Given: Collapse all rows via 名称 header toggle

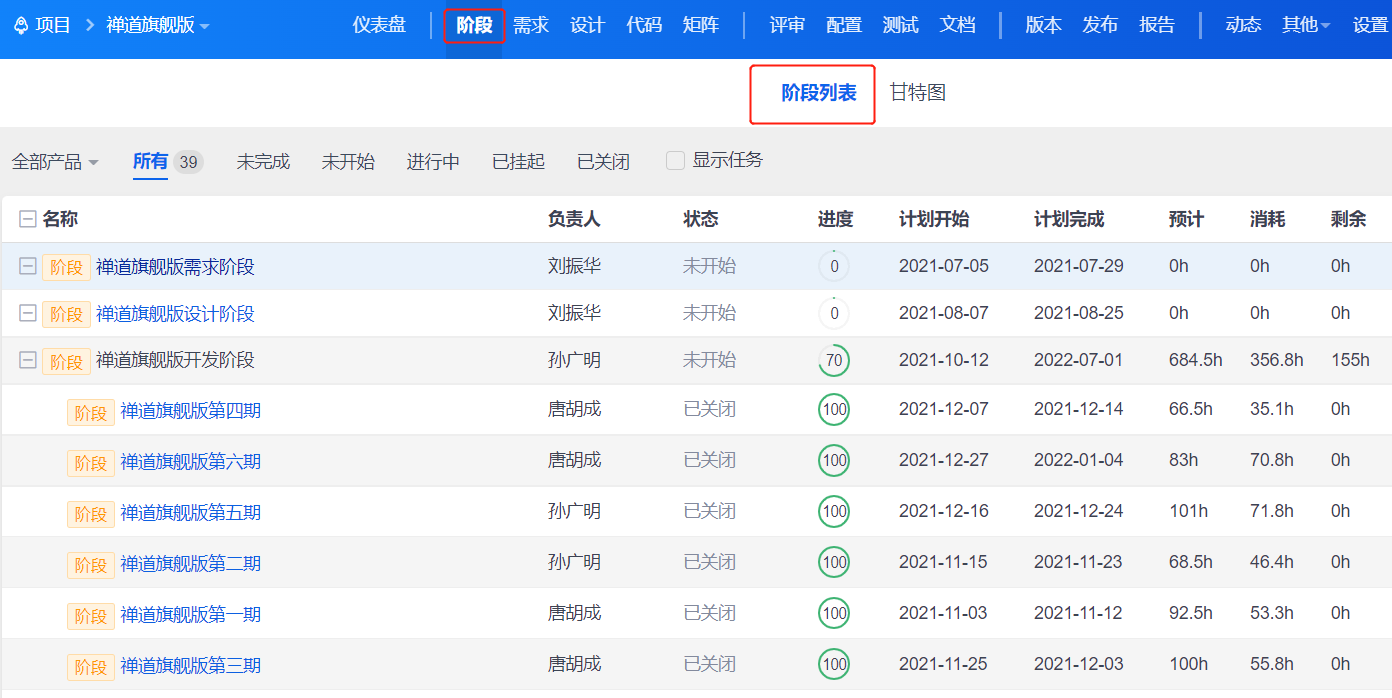Looking at the screenshot, I should pyautogui.click(x=28, y=220).
